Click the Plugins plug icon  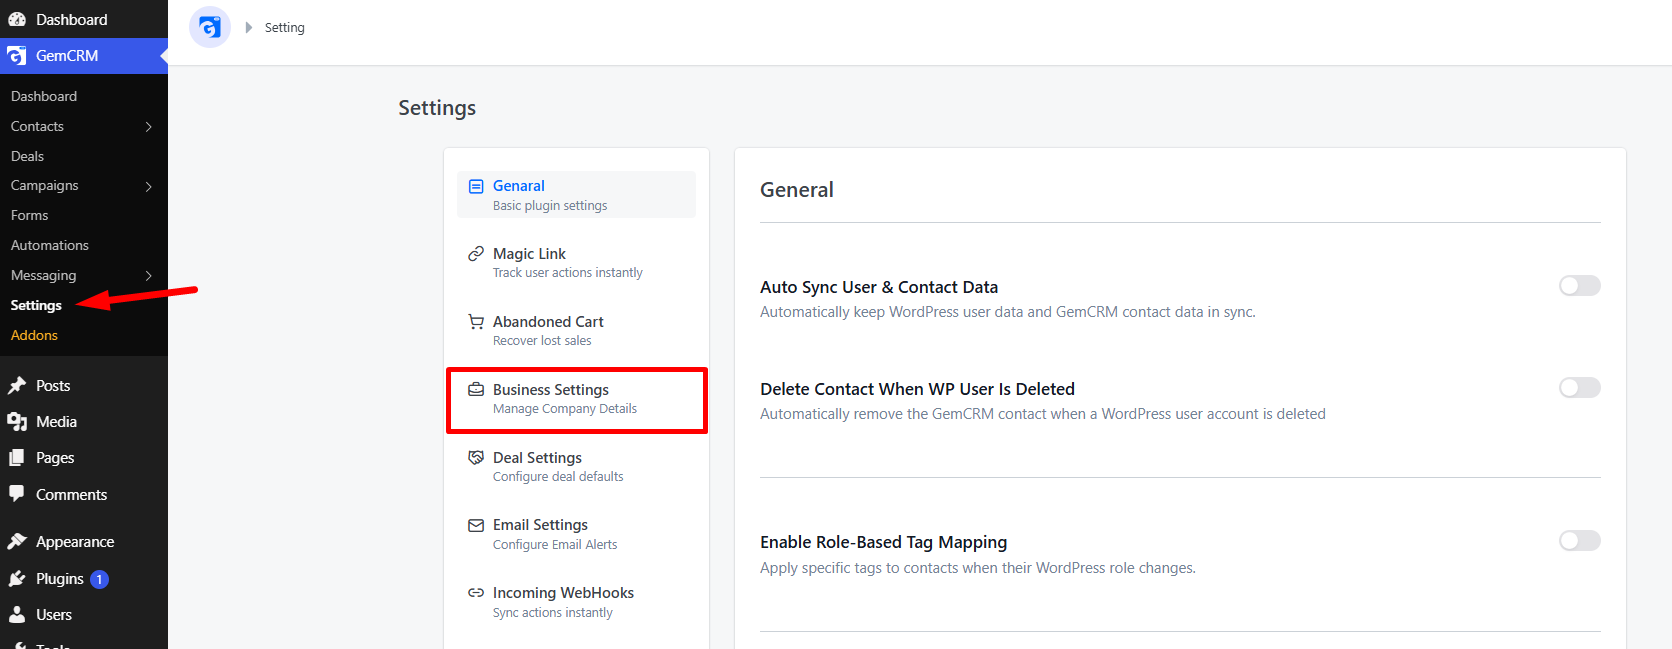pos(17,579)
